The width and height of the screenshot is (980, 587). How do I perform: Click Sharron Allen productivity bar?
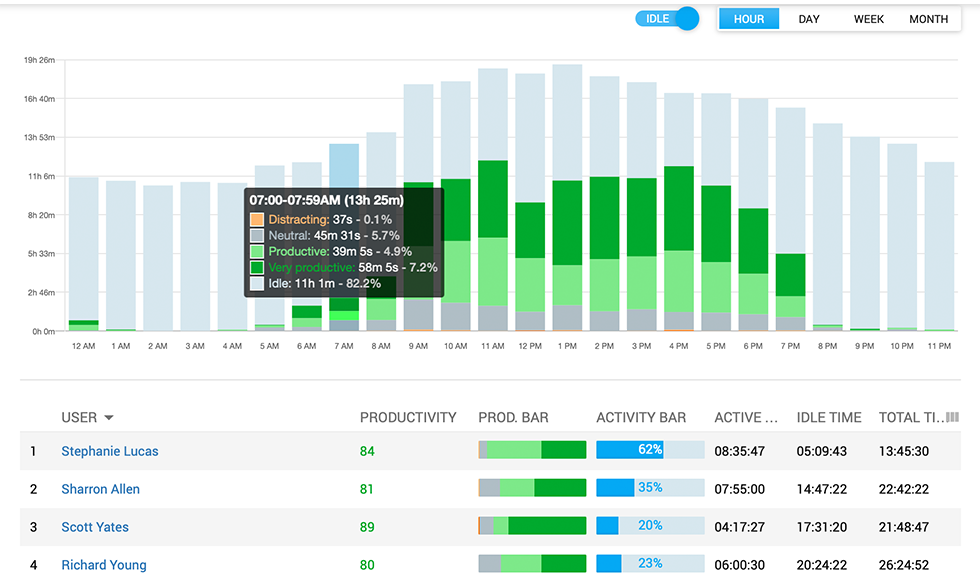[x=532, y=488]
